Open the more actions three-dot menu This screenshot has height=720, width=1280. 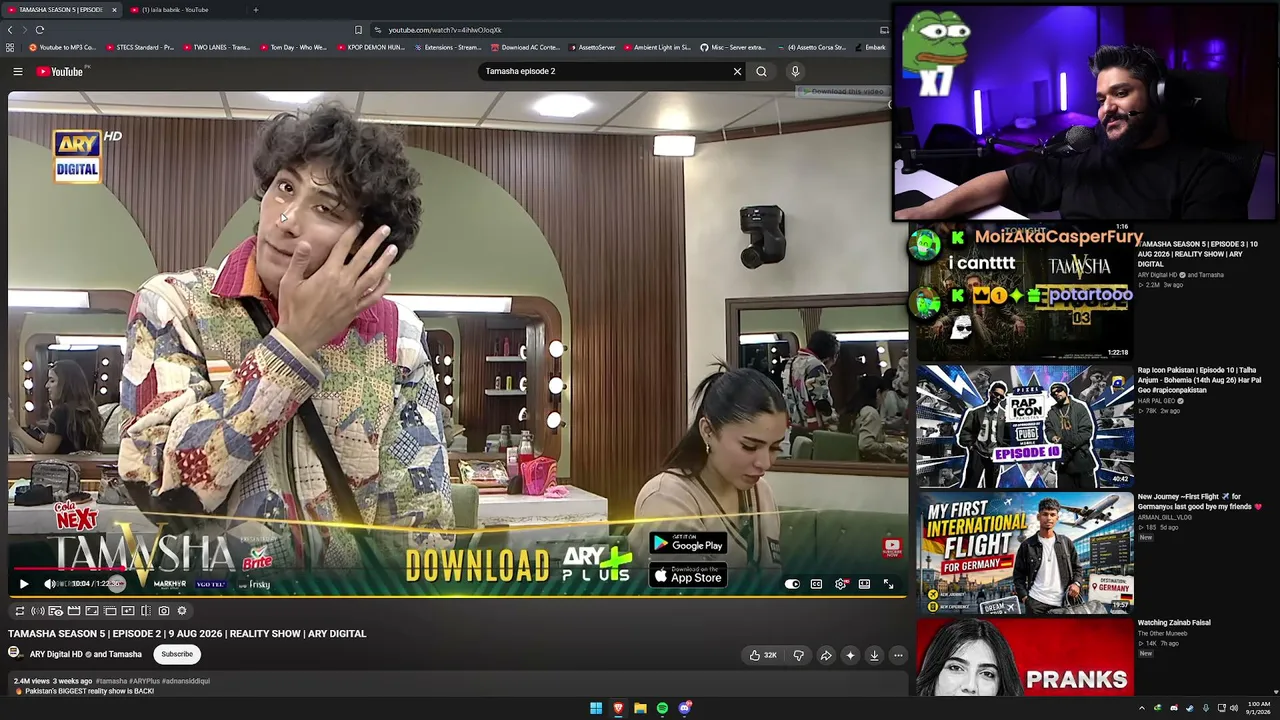[x=898, y=655]
